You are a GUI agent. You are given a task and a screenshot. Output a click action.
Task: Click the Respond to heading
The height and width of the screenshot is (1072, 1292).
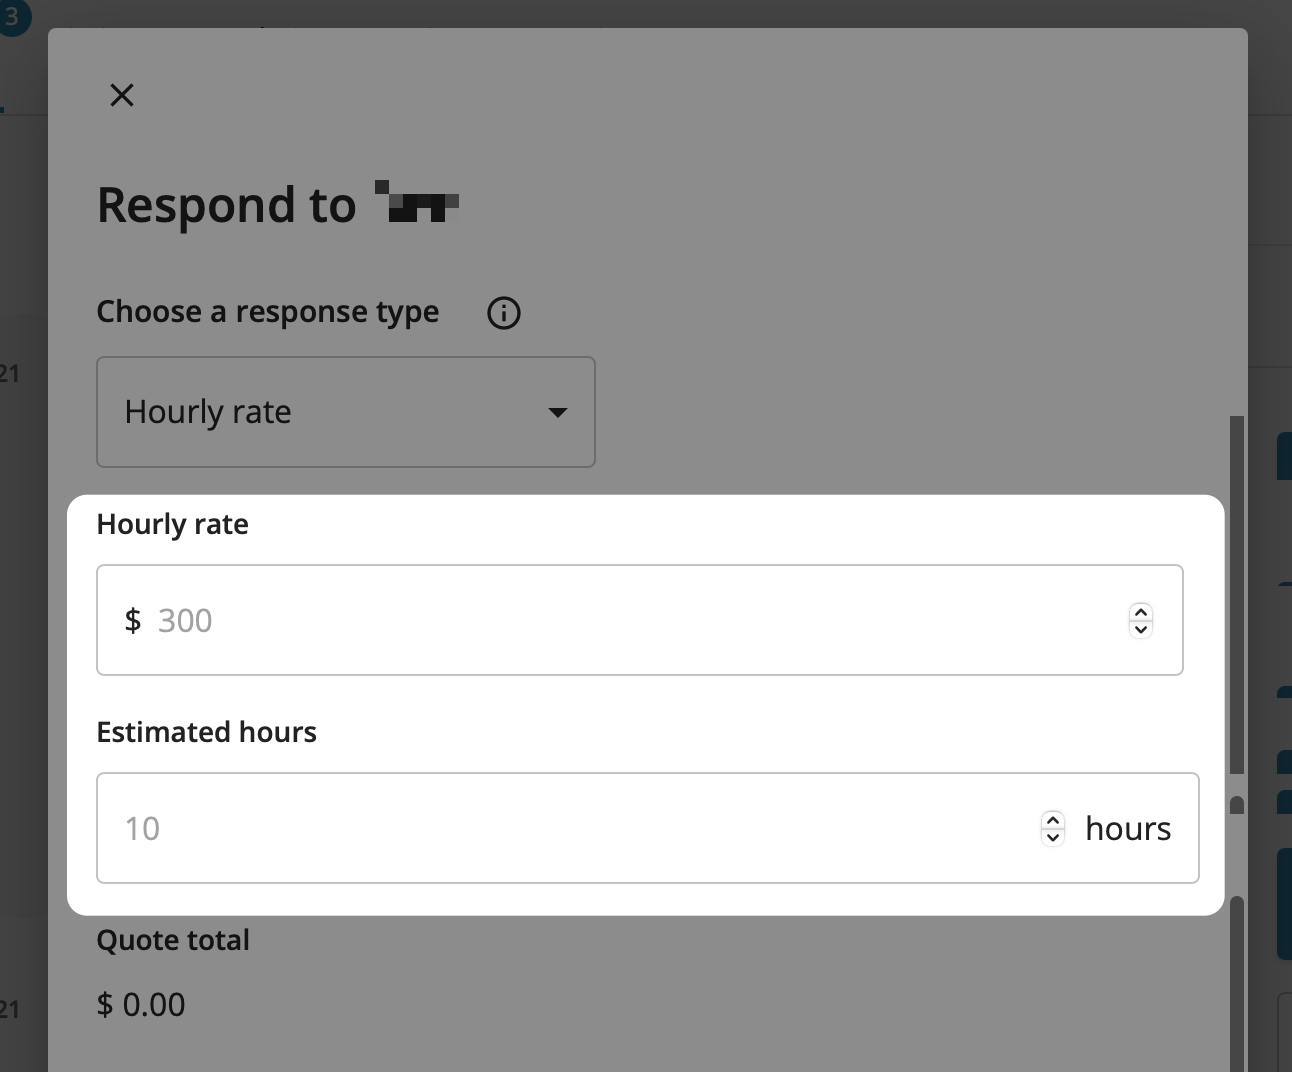tap(227, 205)
